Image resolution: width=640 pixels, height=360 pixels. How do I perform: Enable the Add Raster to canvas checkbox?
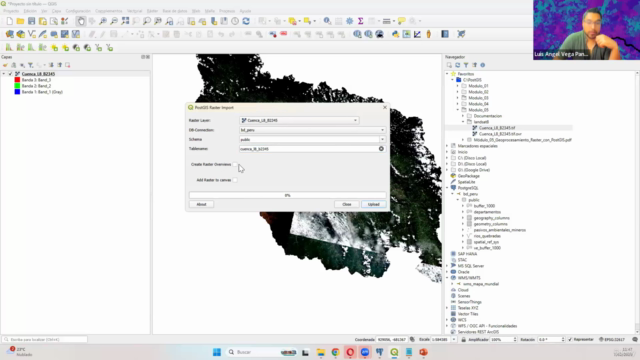pyautogui.click(x=235, y=180)
